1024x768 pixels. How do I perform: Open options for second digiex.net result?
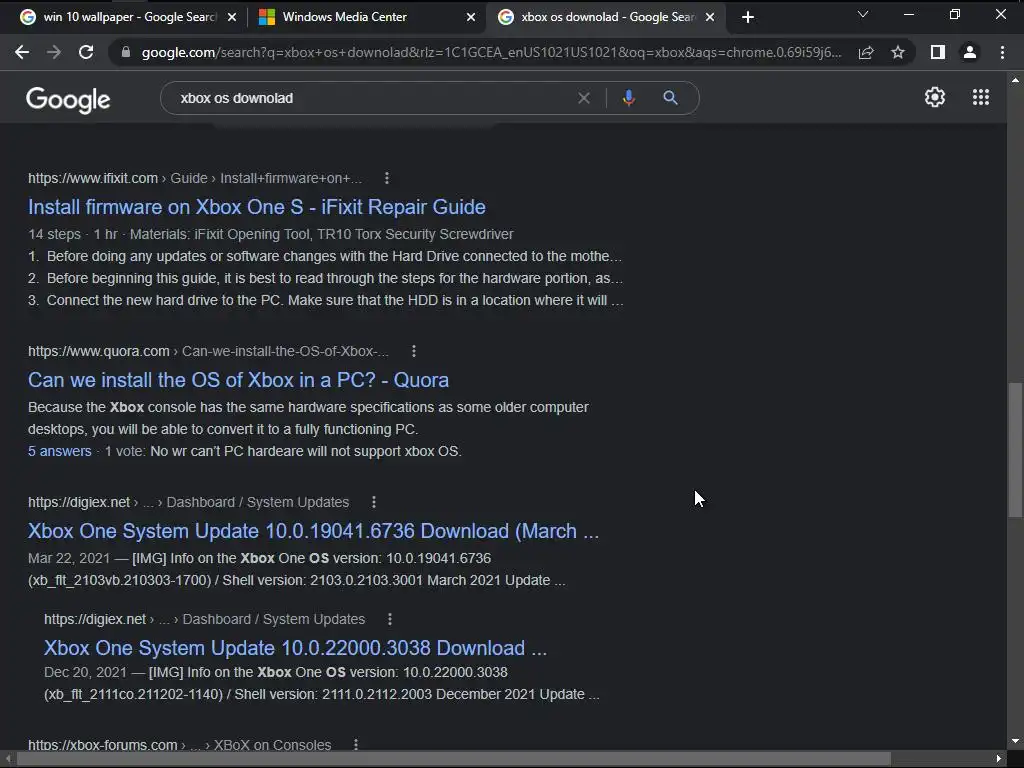(389, 618)
